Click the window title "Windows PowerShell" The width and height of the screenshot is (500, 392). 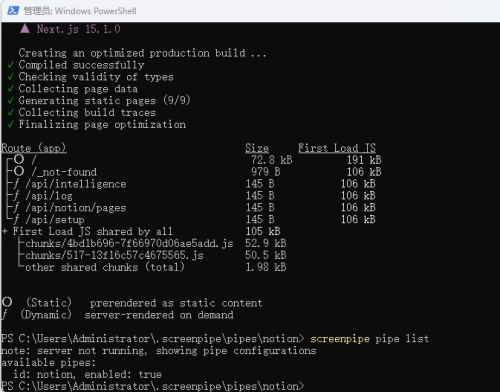click(96, 11)
